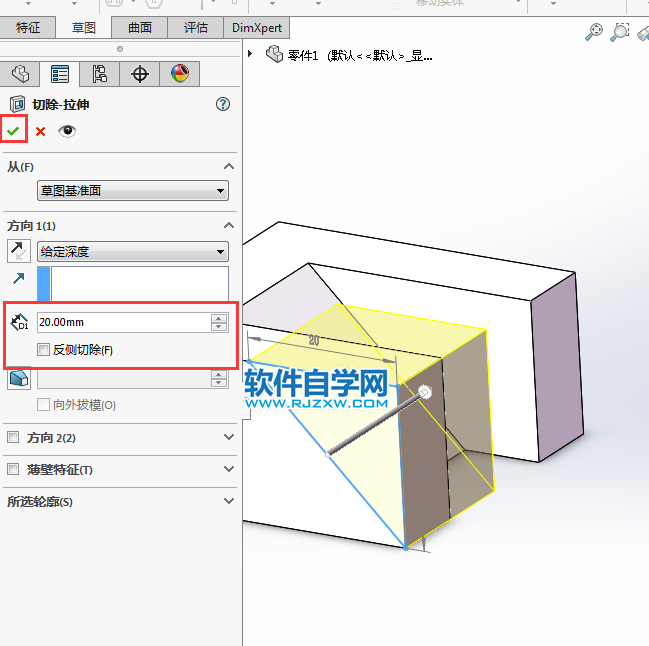Switch to the 评估 tab
The image size is (649, 646).
pos(195,28)
